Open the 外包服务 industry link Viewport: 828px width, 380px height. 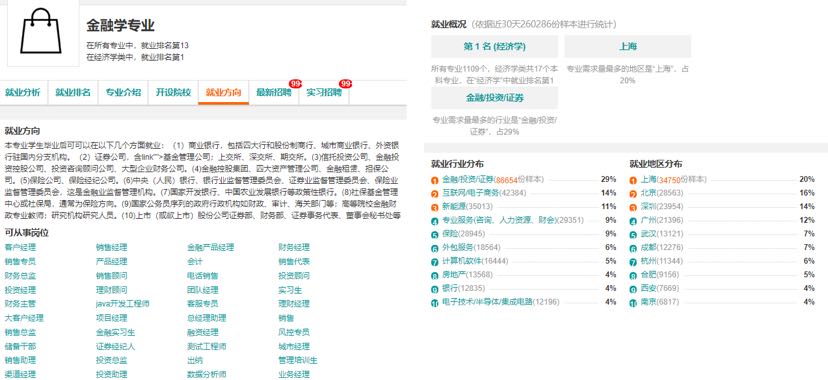coord(457,248)
